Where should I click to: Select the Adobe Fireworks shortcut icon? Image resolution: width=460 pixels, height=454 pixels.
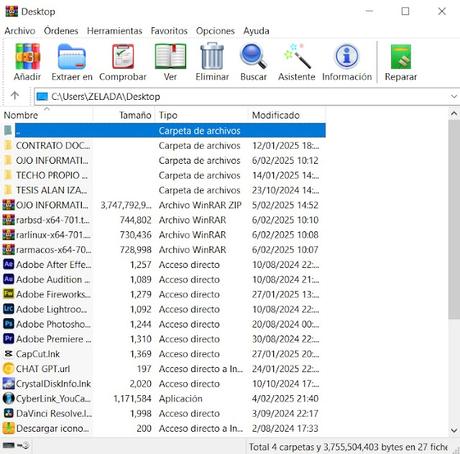[8, 294]
